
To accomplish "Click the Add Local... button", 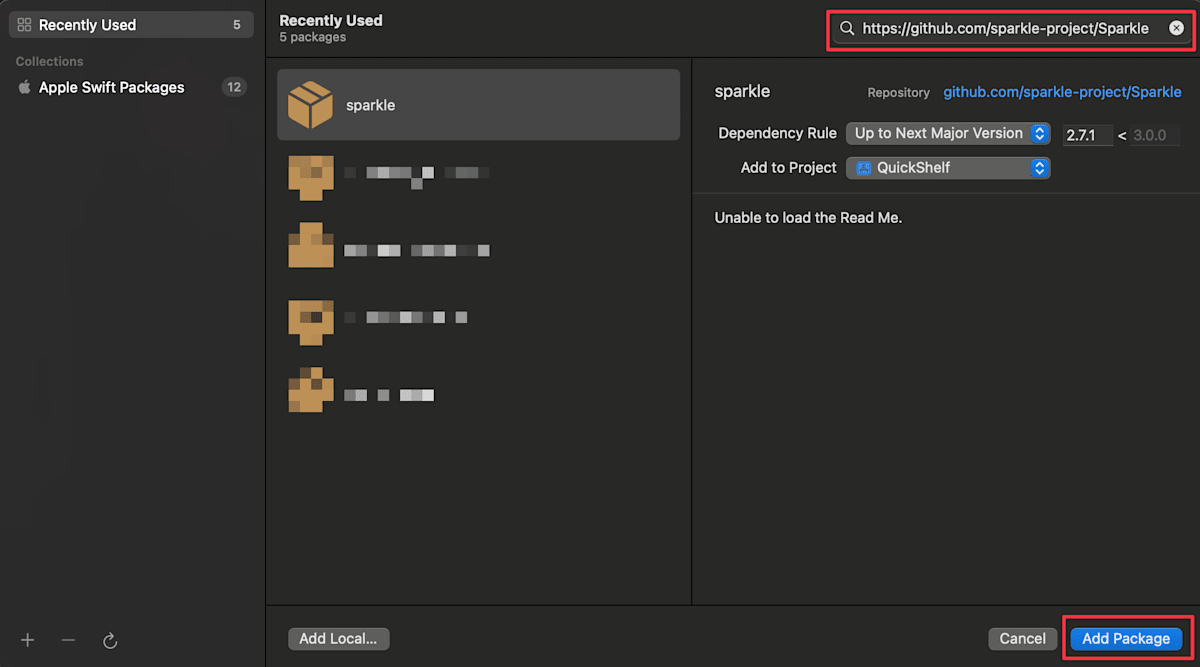I will (338, 639).
